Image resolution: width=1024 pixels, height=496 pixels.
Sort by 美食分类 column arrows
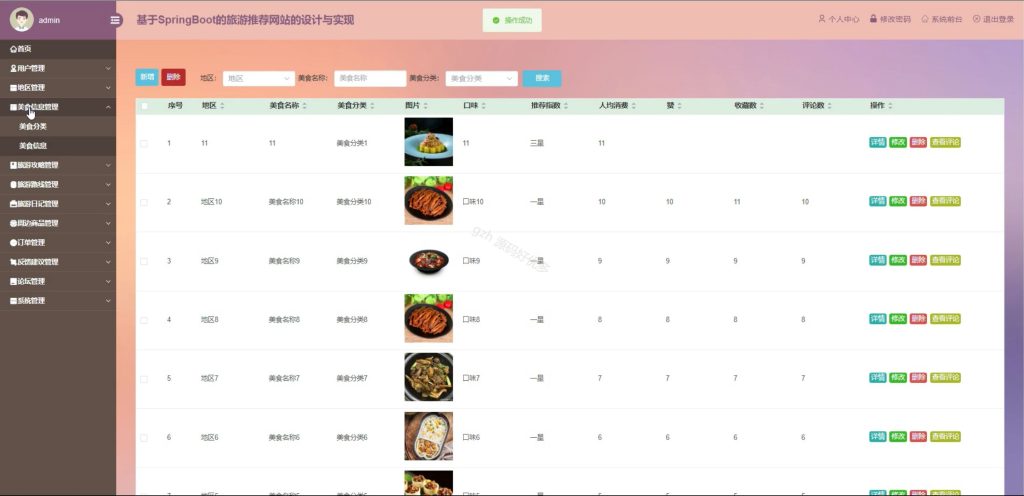372,106
